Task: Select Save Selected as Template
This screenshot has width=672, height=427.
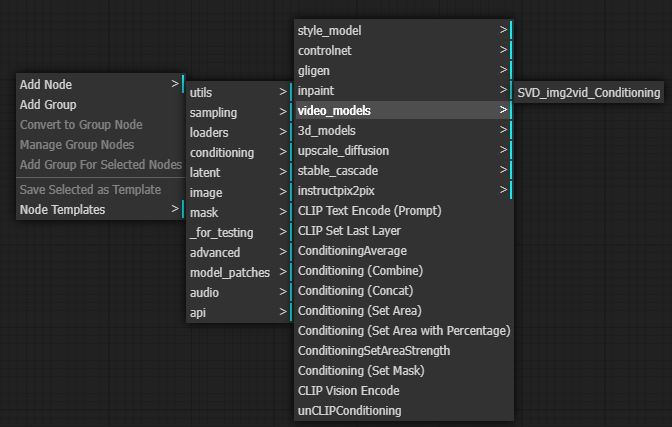Action: click(x=101, y=189)
